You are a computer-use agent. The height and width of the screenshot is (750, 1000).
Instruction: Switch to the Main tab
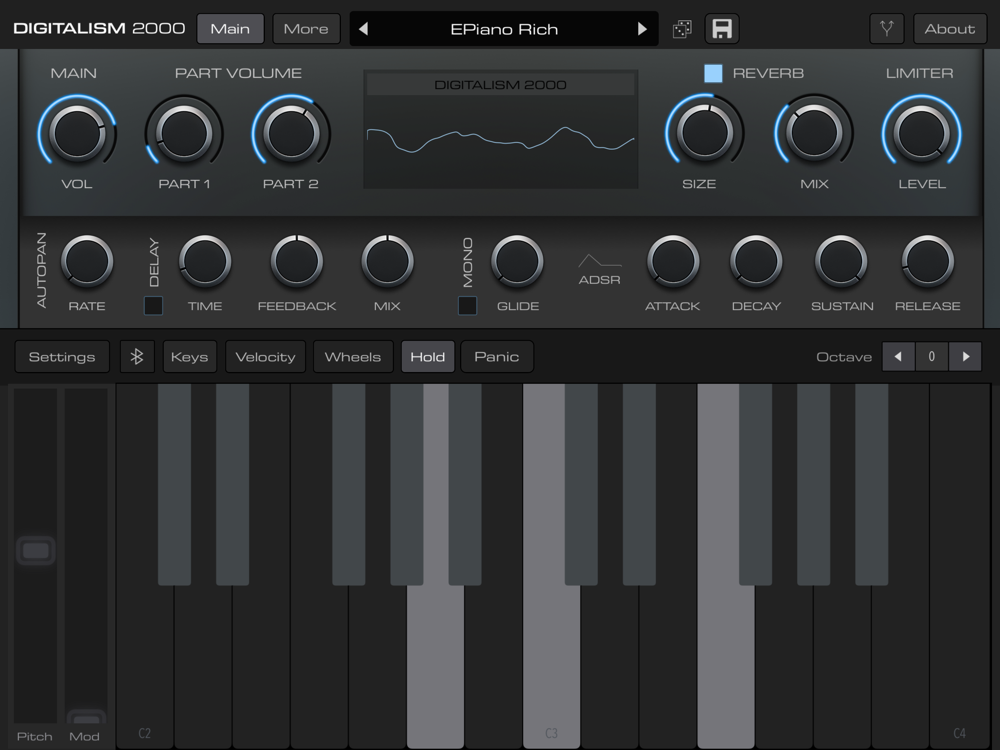[x=230, y=29]
